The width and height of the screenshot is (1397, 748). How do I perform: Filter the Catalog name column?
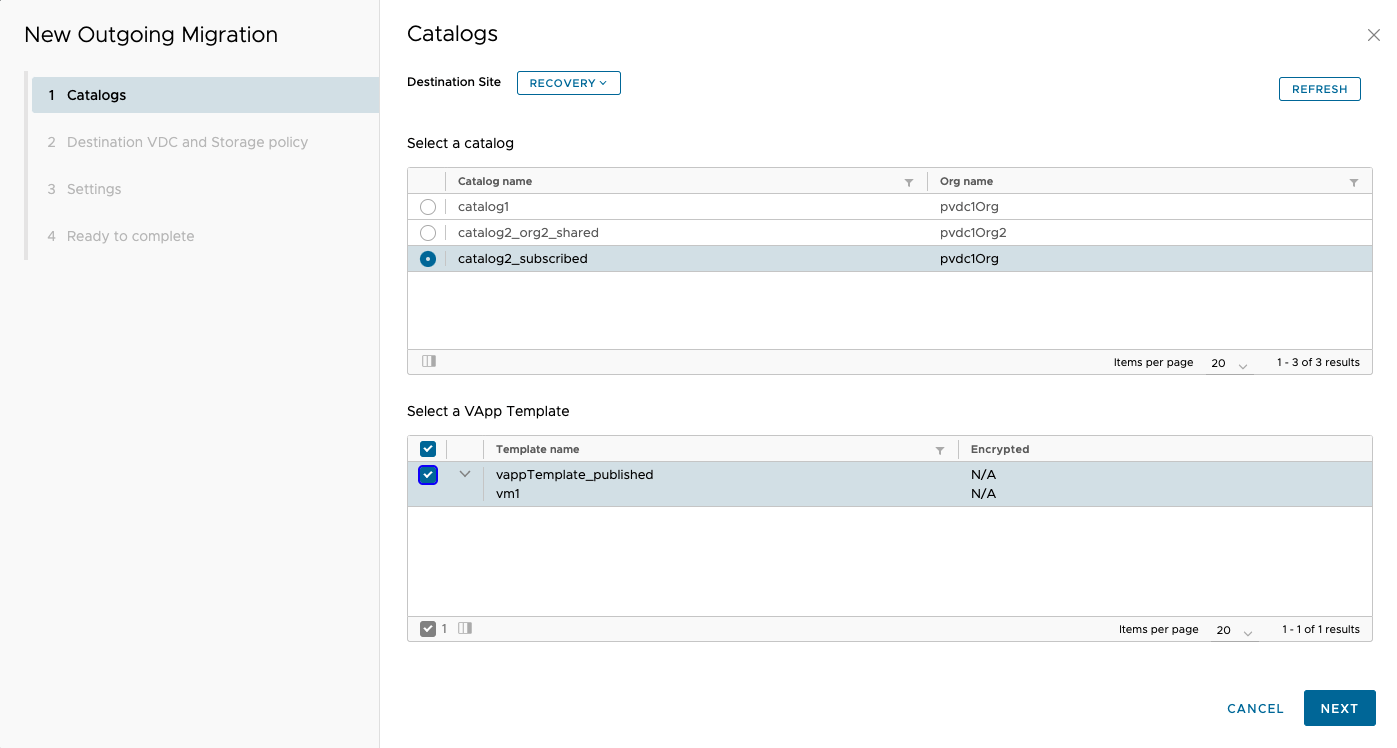(909, 183)
